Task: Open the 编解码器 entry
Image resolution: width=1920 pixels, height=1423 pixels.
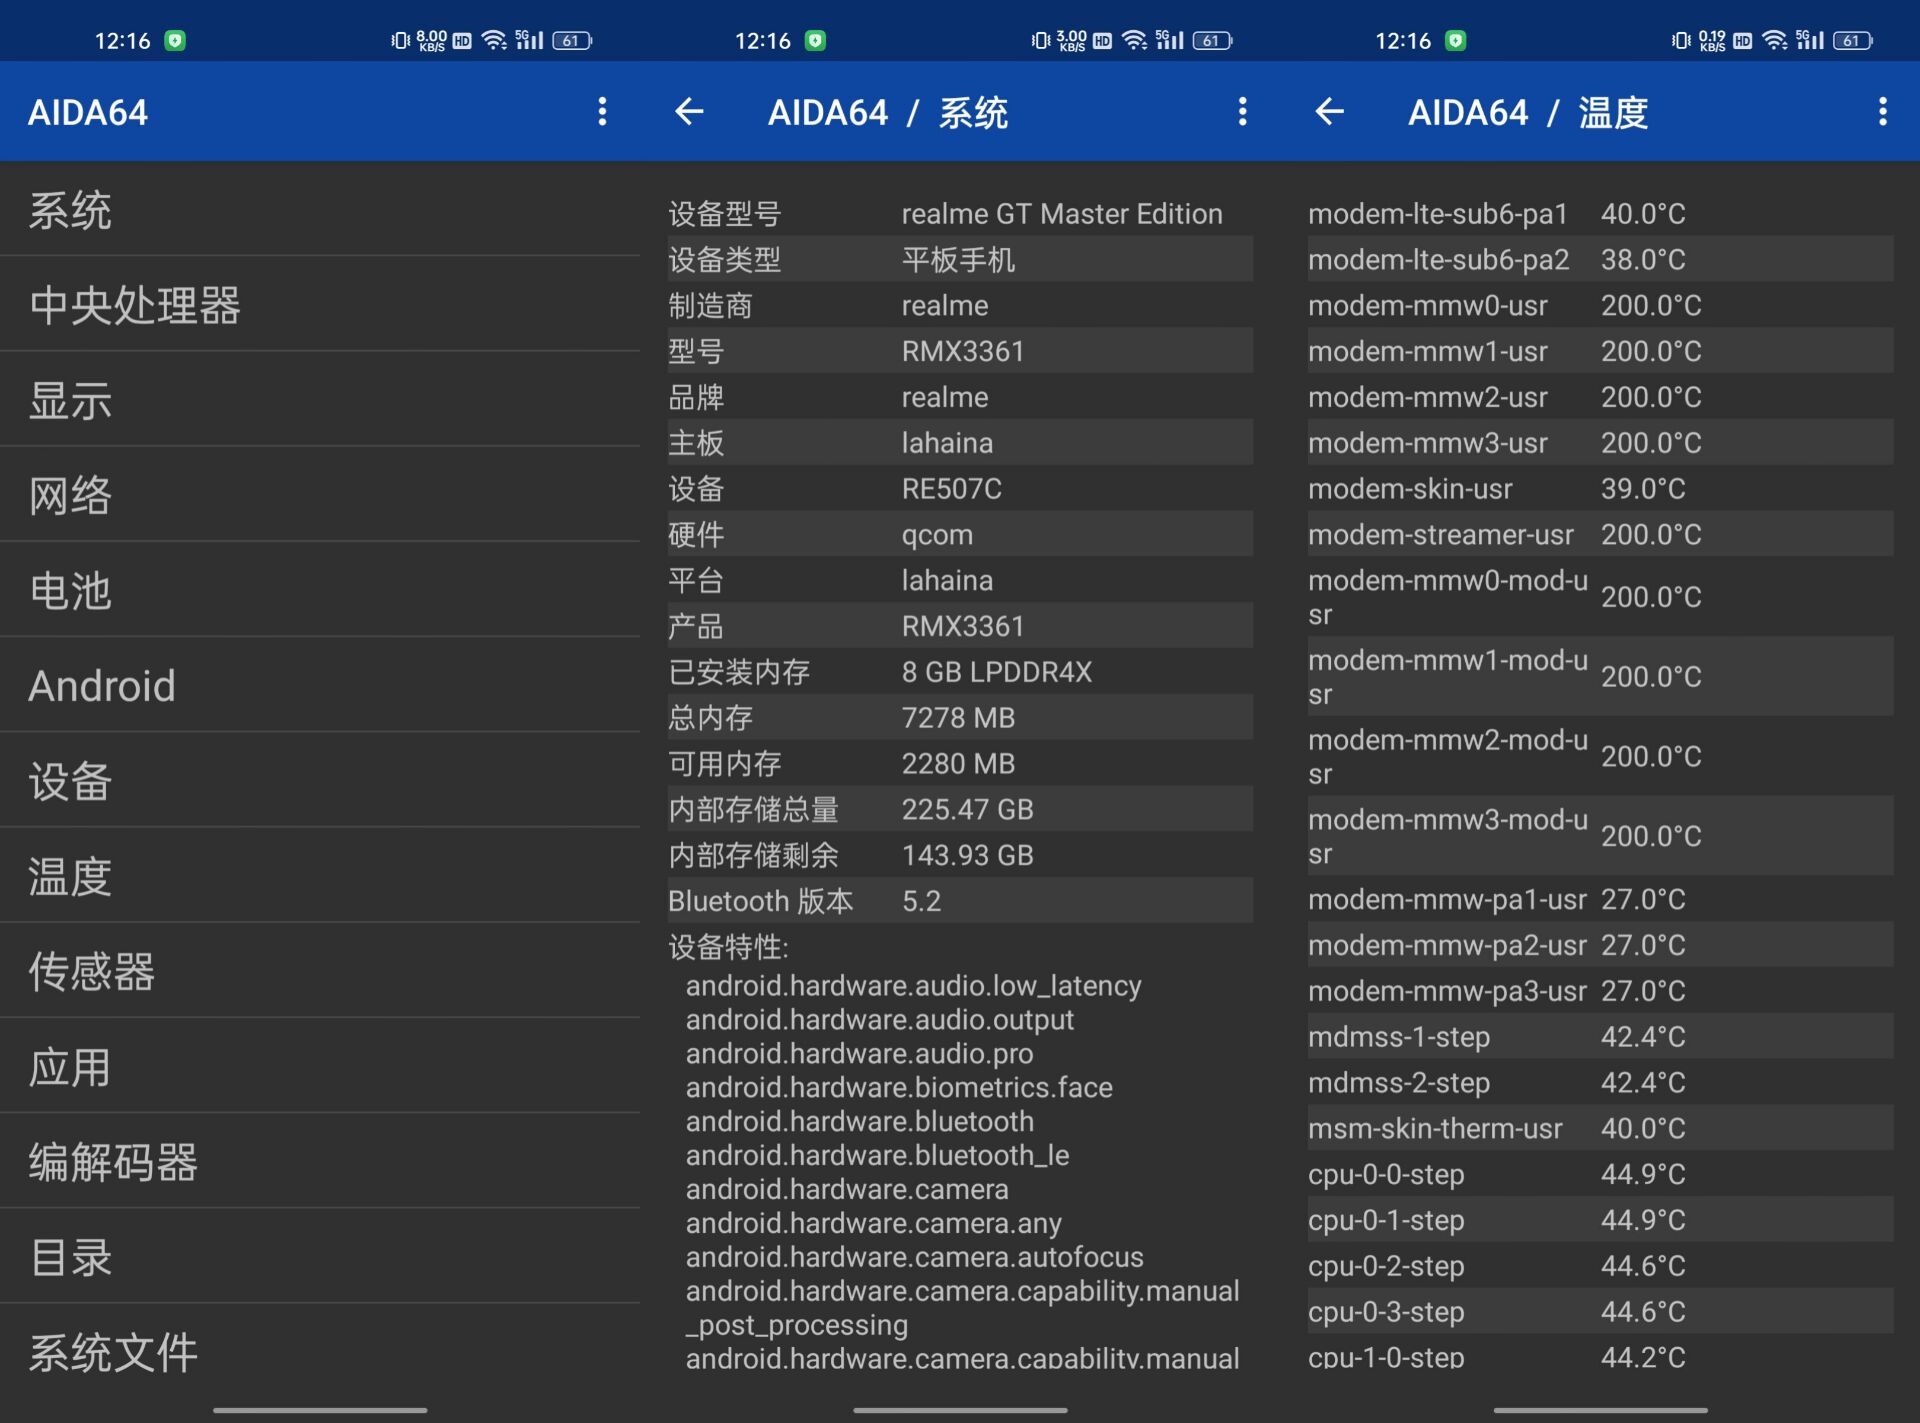Action: pos(320,1162)
